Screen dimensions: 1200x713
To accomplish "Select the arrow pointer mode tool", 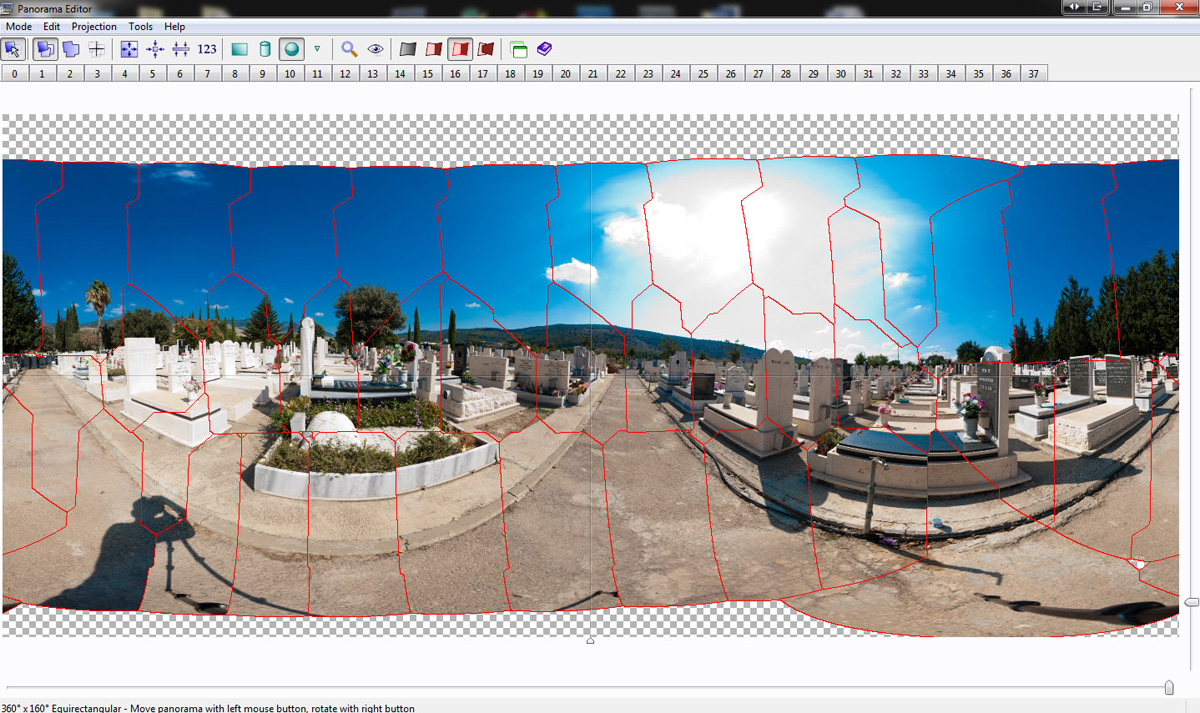I will pyautogui.click(x=14, y=49).
